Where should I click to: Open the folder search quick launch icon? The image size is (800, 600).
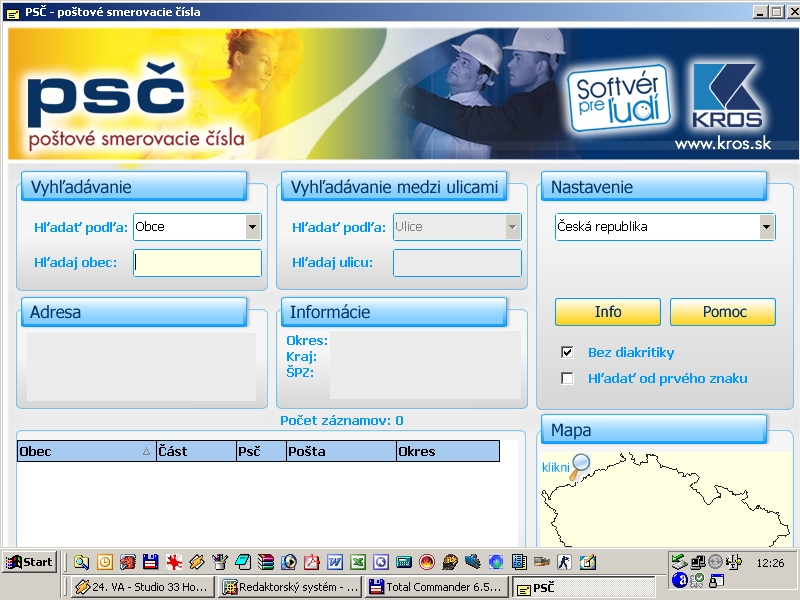(81, 562)
